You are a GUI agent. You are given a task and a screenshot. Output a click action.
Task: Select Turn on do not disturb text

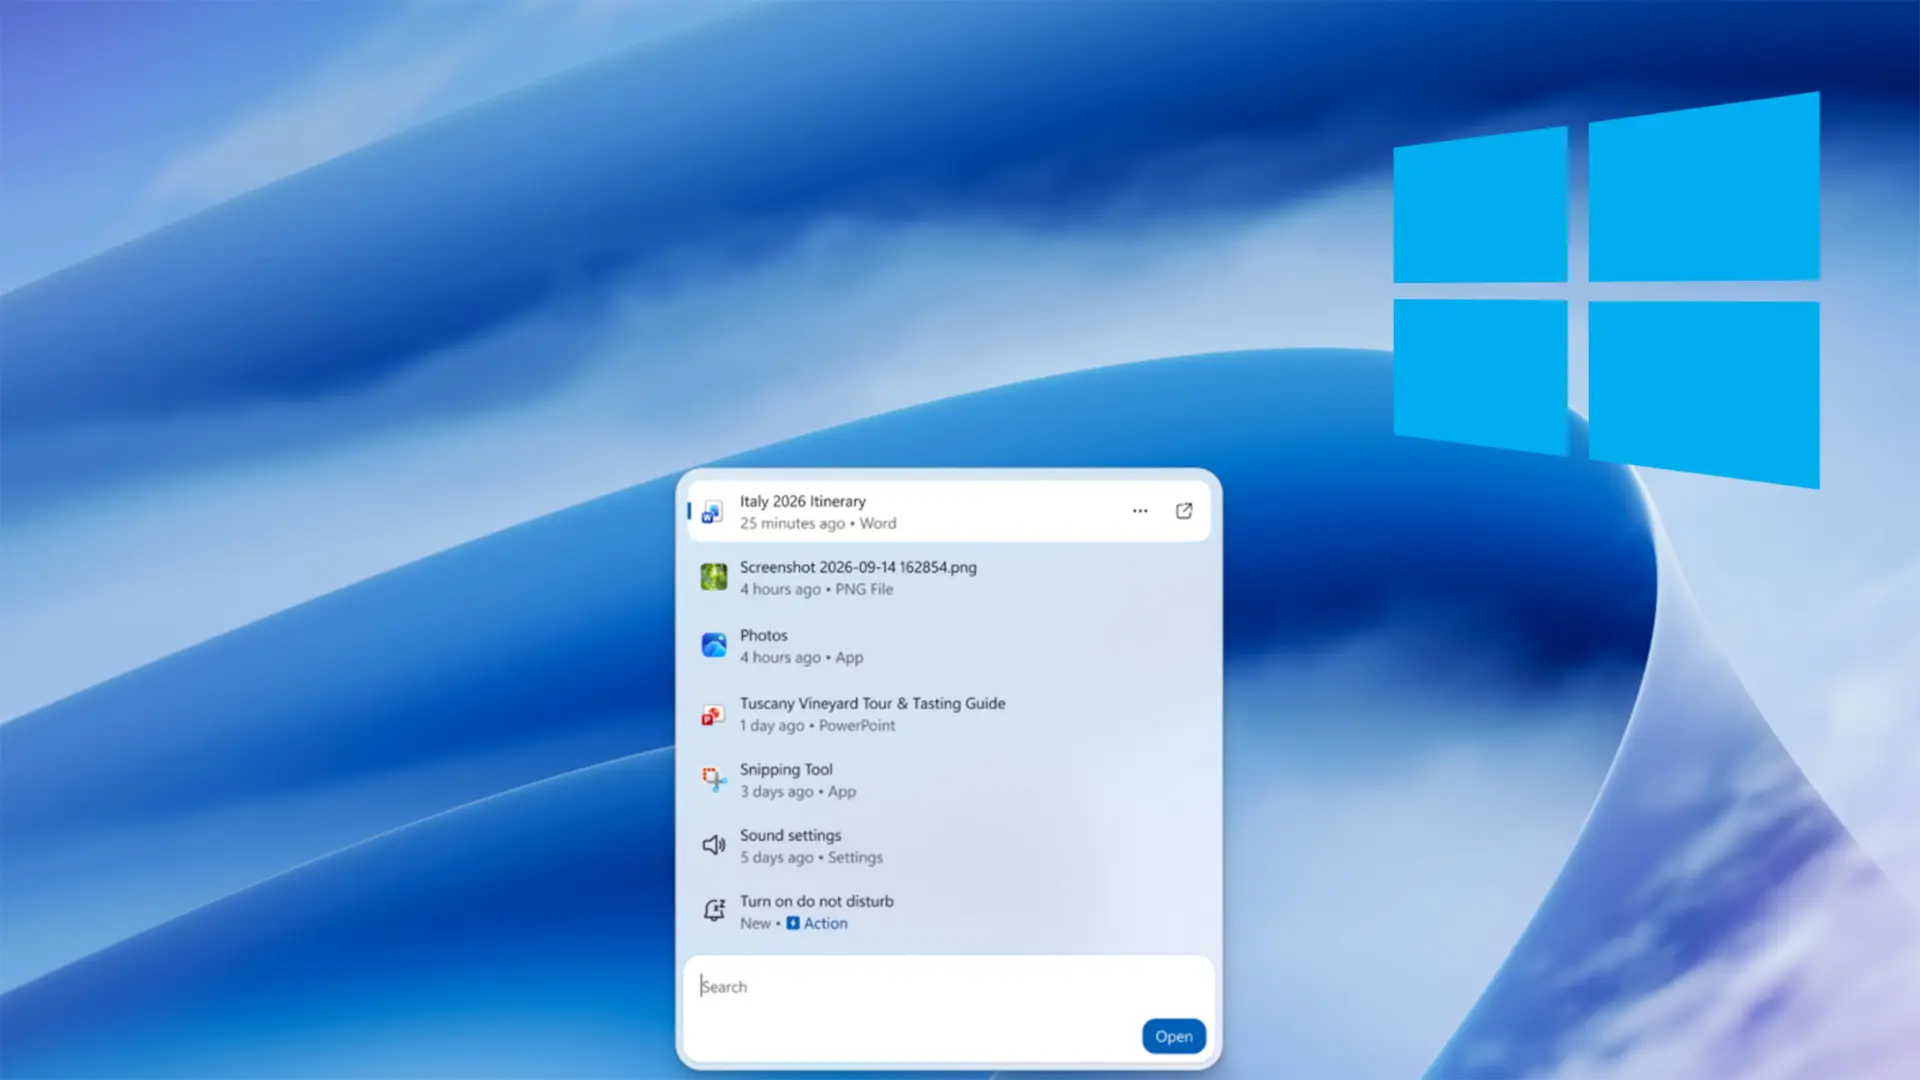pyautogui.click(x=817, y=901)
